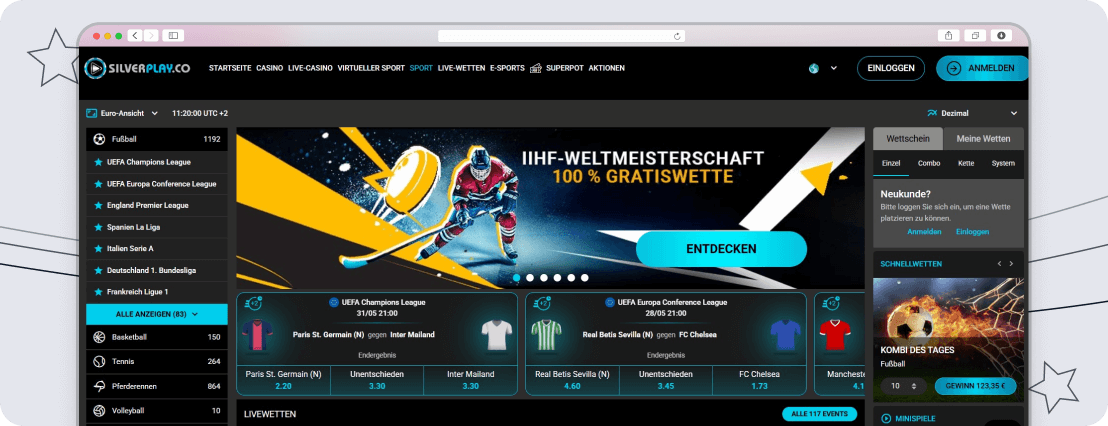Image resolution: width=1108 pixels, height=426 pixels.
Task: Switch to the Meine Wetten tab
Action: [x=984, y=139]
